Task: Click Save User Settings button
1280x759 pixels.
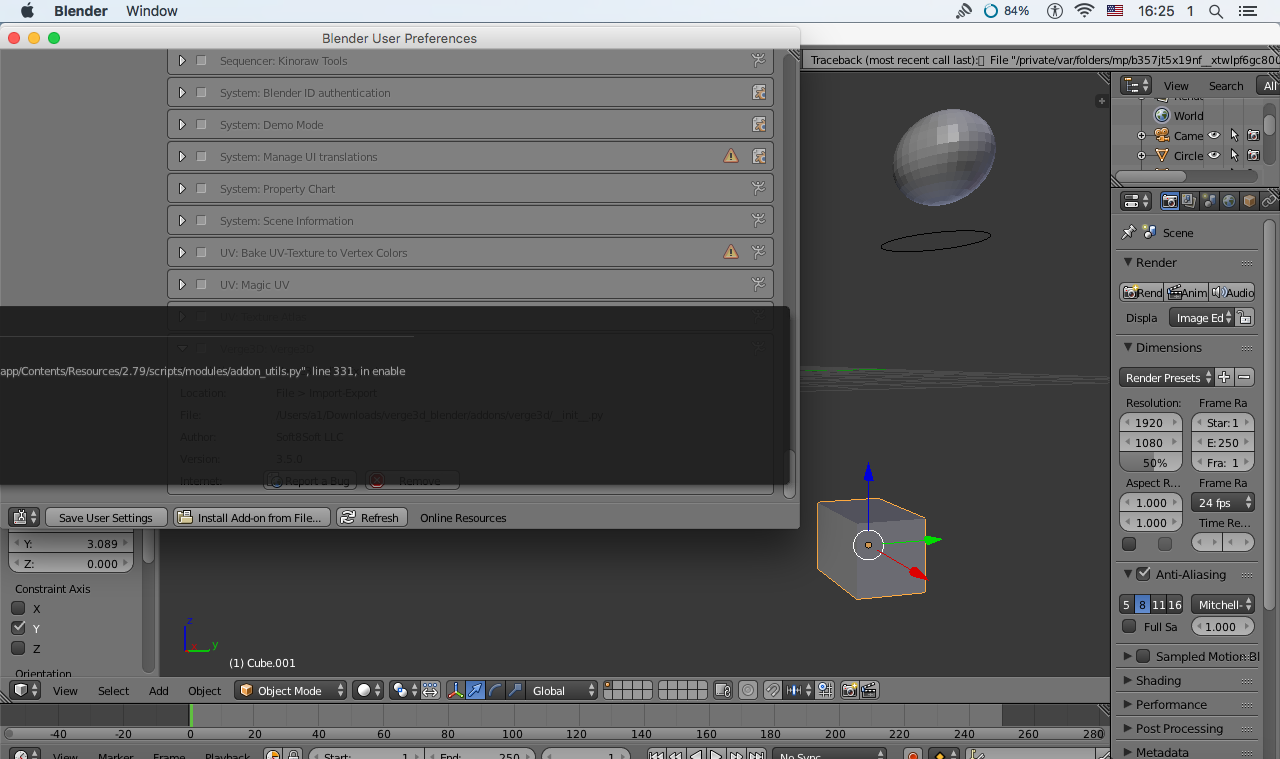Action: tap(105, 517)
